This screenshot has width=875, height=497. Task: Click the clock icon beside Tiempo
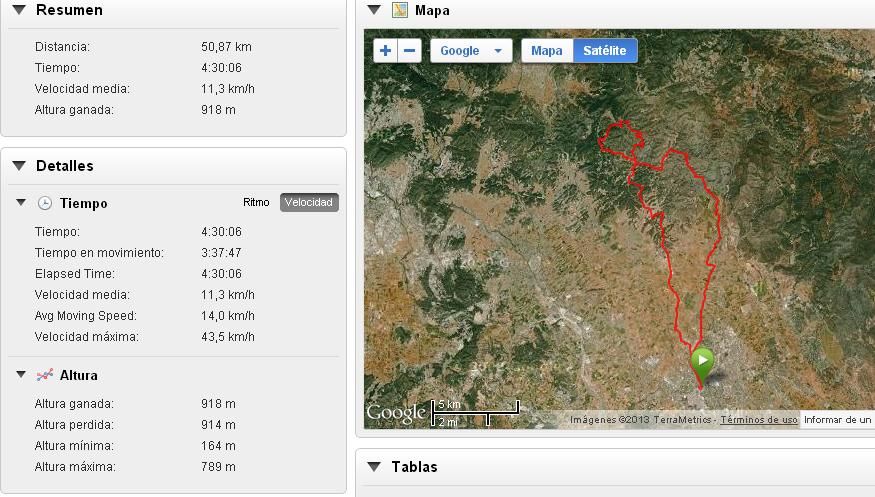(x=45, y=203)
